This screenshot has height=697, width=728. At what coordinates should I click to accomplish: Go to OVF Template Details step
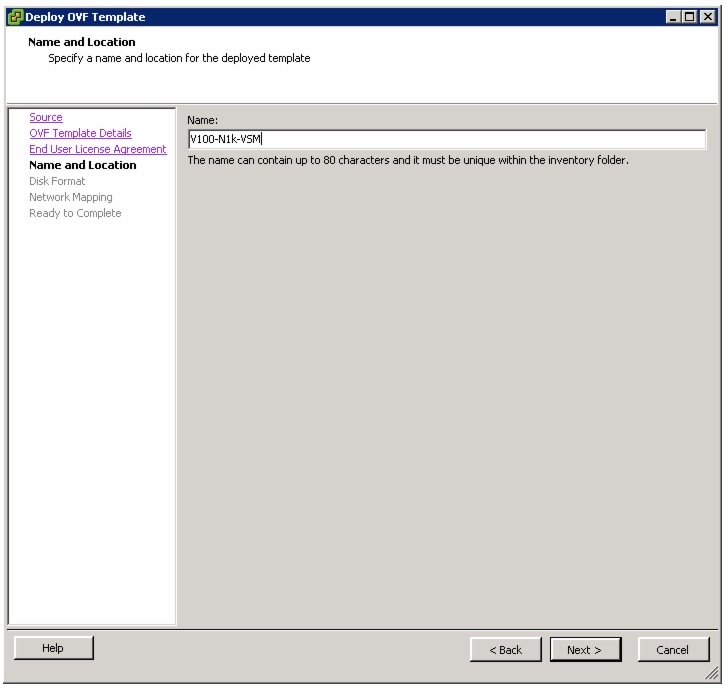click(80, 133)
